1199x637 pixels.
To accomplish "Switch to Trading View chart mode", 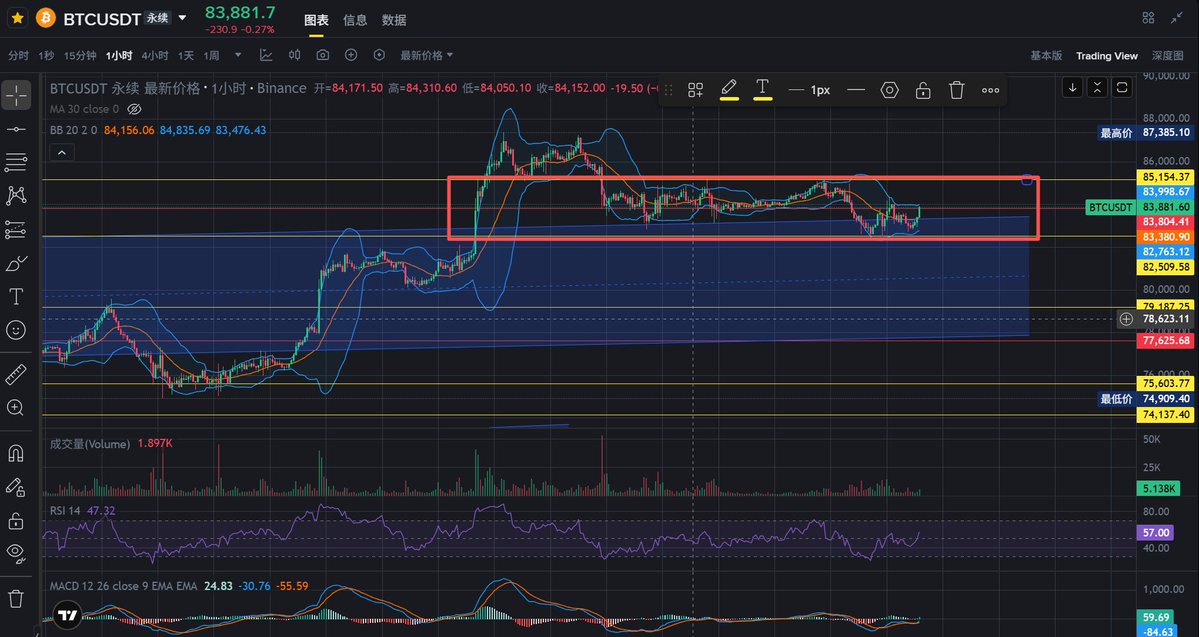I will pos(1106,55).
